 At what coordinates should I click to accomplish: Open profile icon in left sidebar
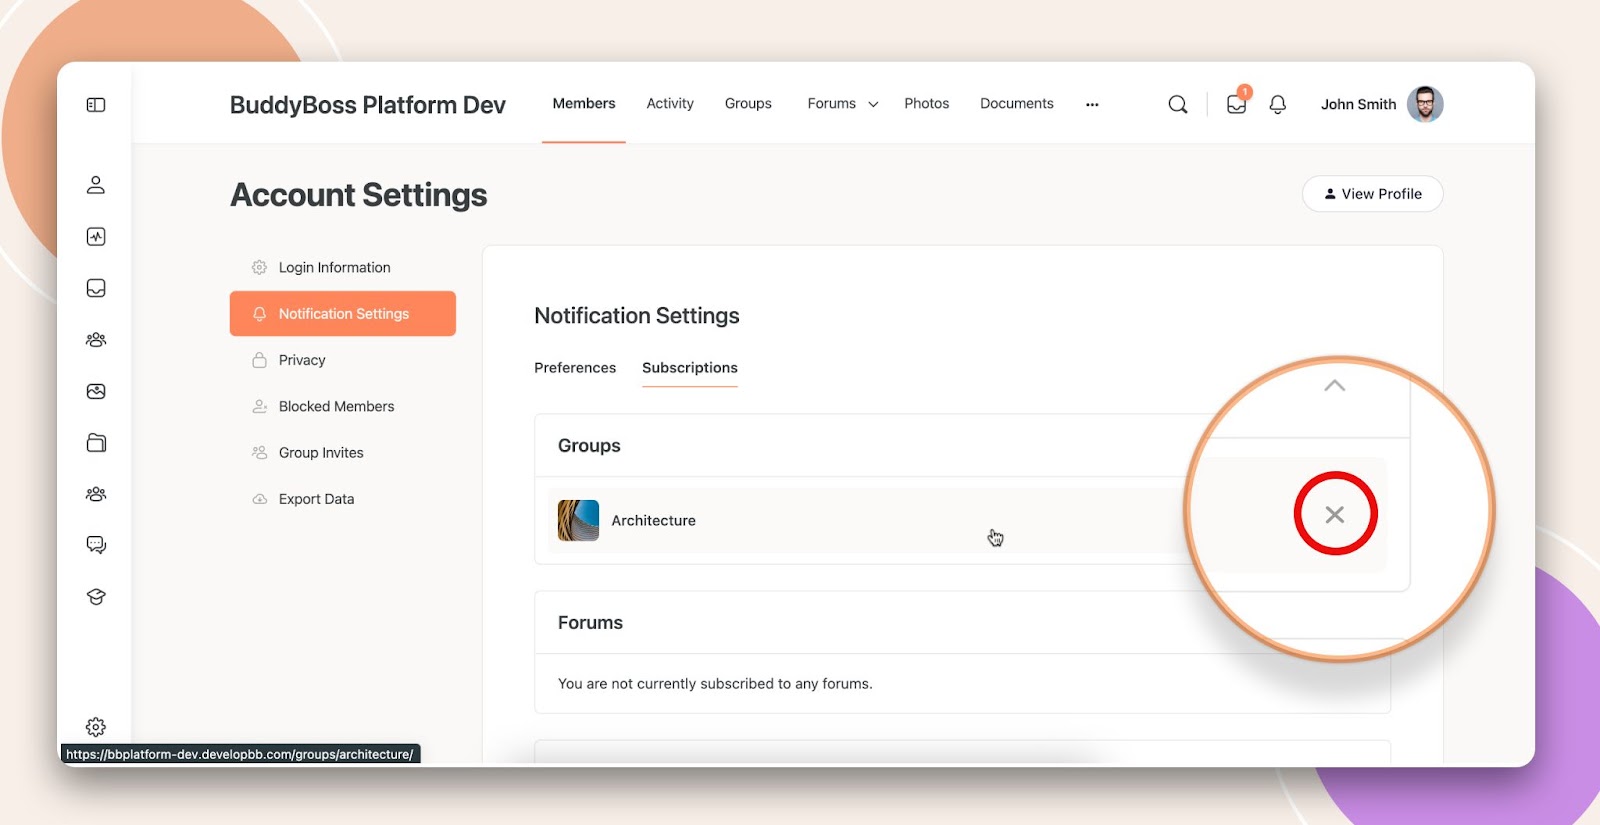[x=96, y=185]
